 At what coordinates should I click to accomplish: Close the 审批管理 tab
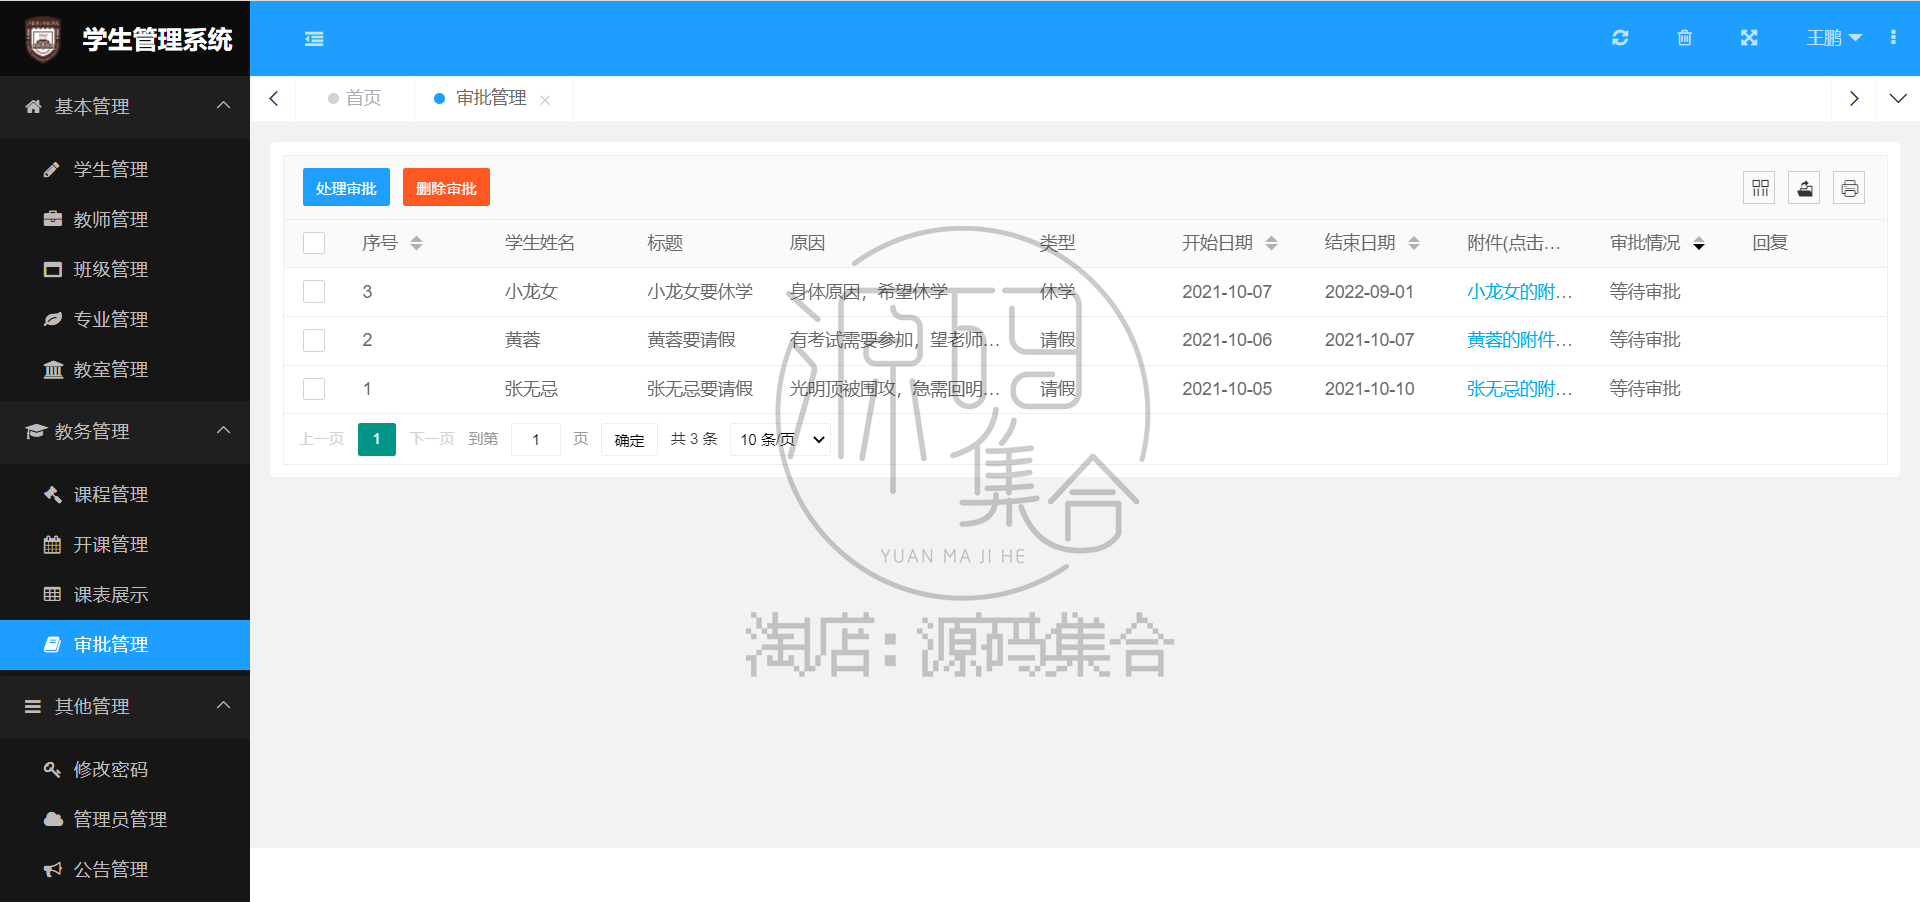(545, 100)
